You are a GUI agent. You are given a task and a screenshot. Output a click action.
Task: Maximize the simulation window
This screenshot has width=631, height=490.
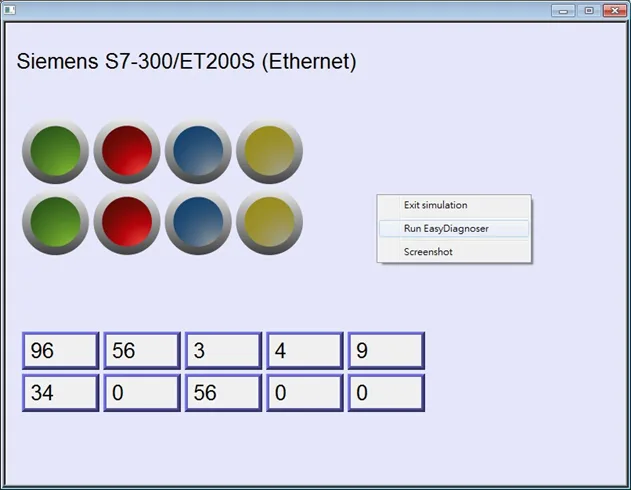(589, 11)
